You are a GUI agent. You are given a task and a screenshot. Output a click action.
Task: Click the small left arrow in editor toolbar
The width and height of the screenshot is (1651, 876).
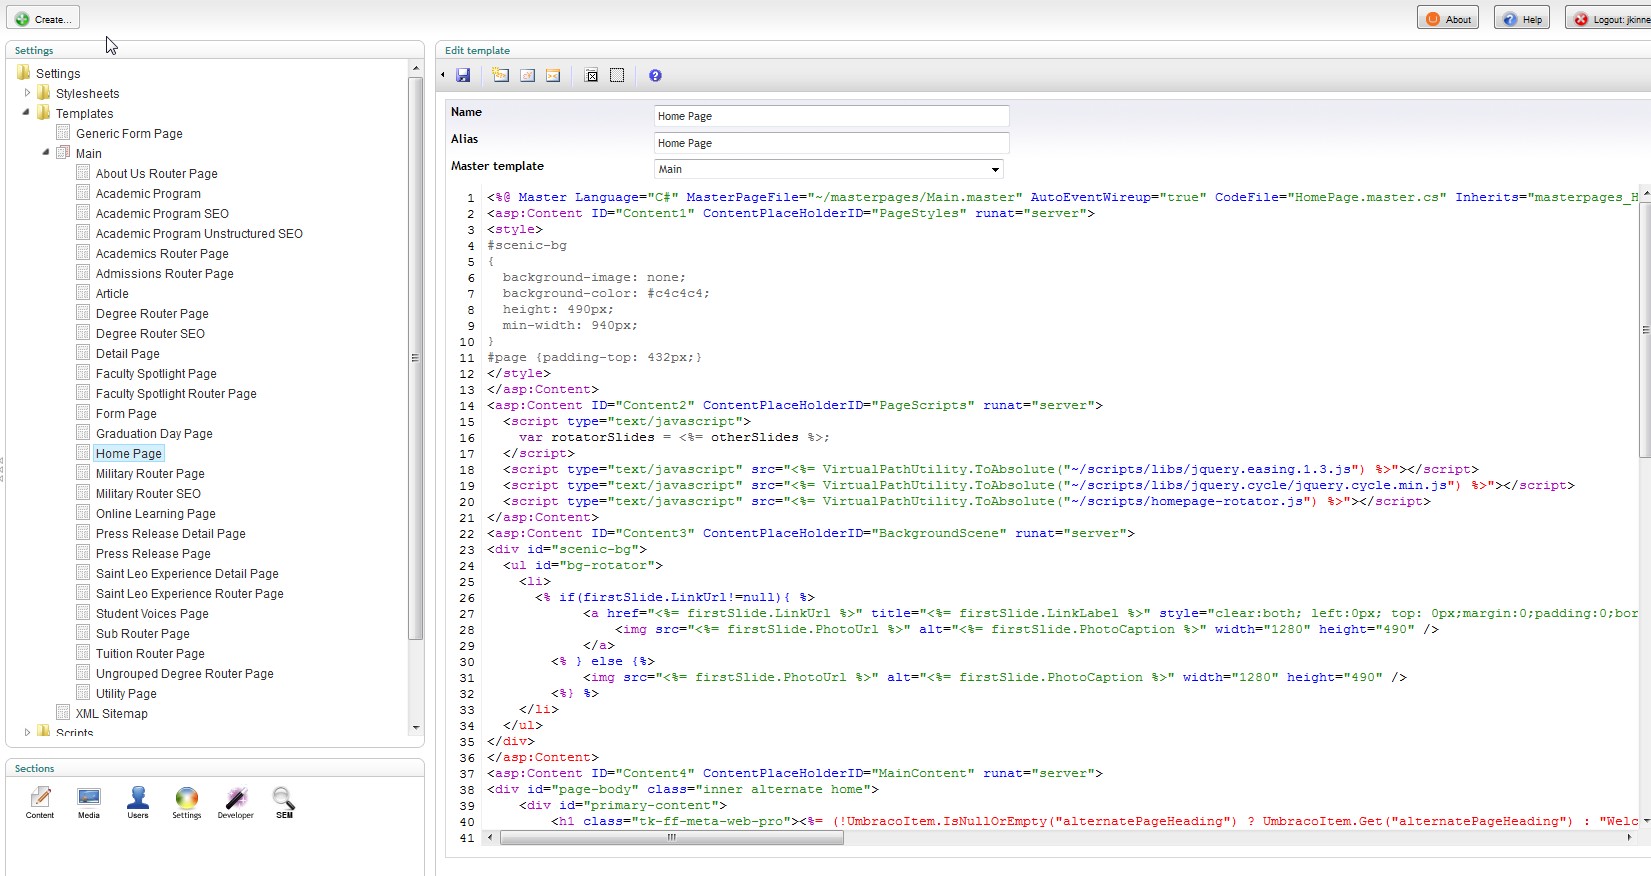pyautogui.click(x=443, y=75)
